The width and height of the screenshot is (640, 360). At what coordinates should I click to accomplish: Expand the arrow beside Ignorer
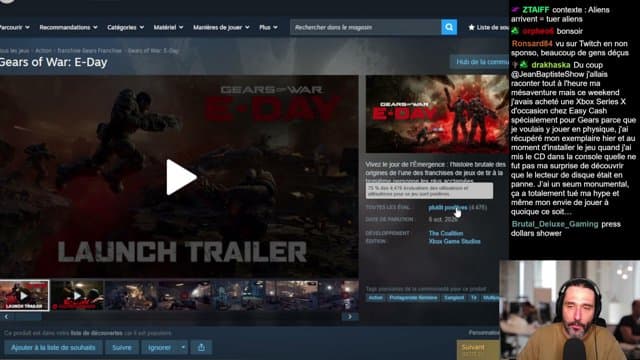tap(183, 348)
